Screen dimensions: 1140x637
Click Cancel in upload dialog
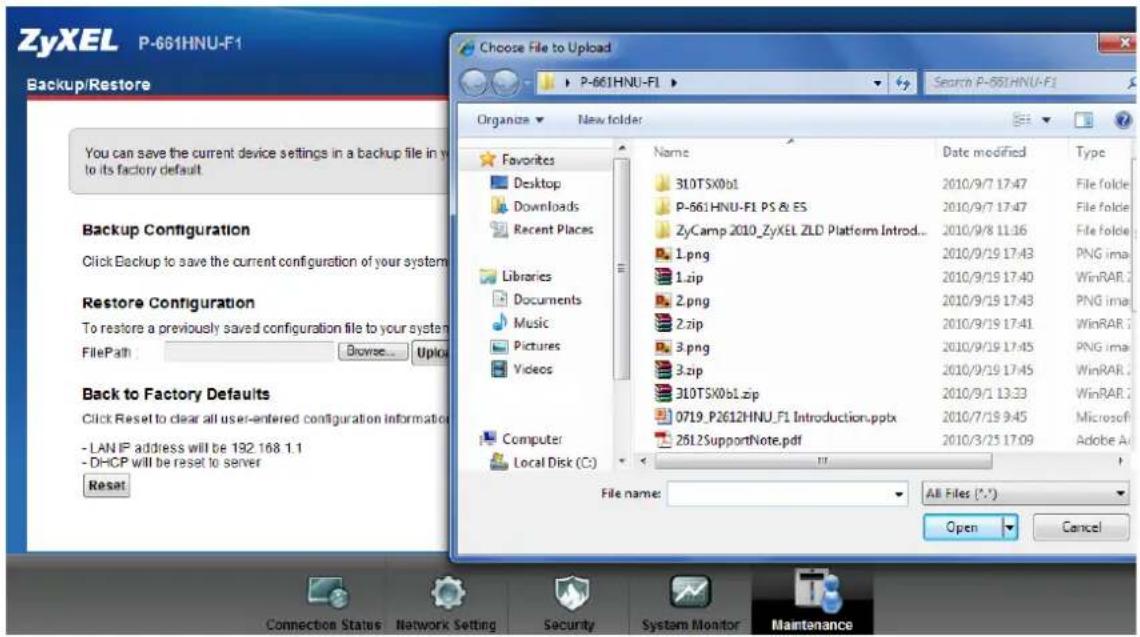pos(1081,527)
